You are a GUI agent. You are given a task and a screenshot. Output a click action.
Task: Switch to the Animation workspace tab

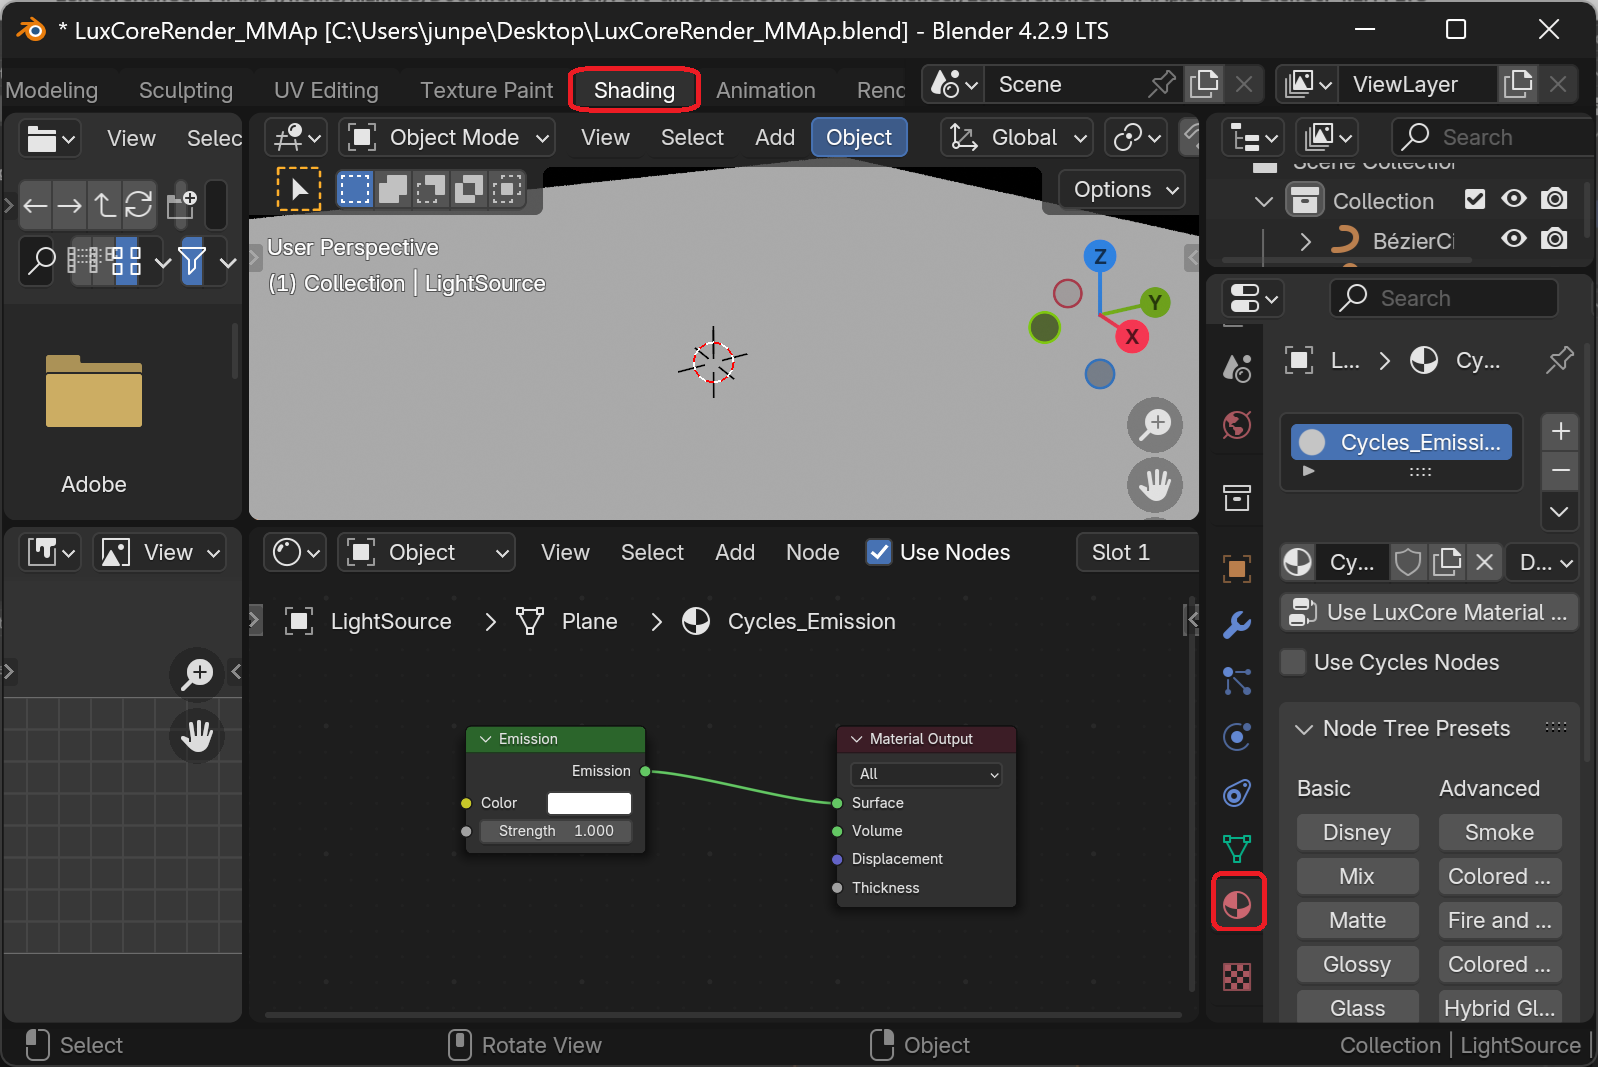tap(765, 90)
